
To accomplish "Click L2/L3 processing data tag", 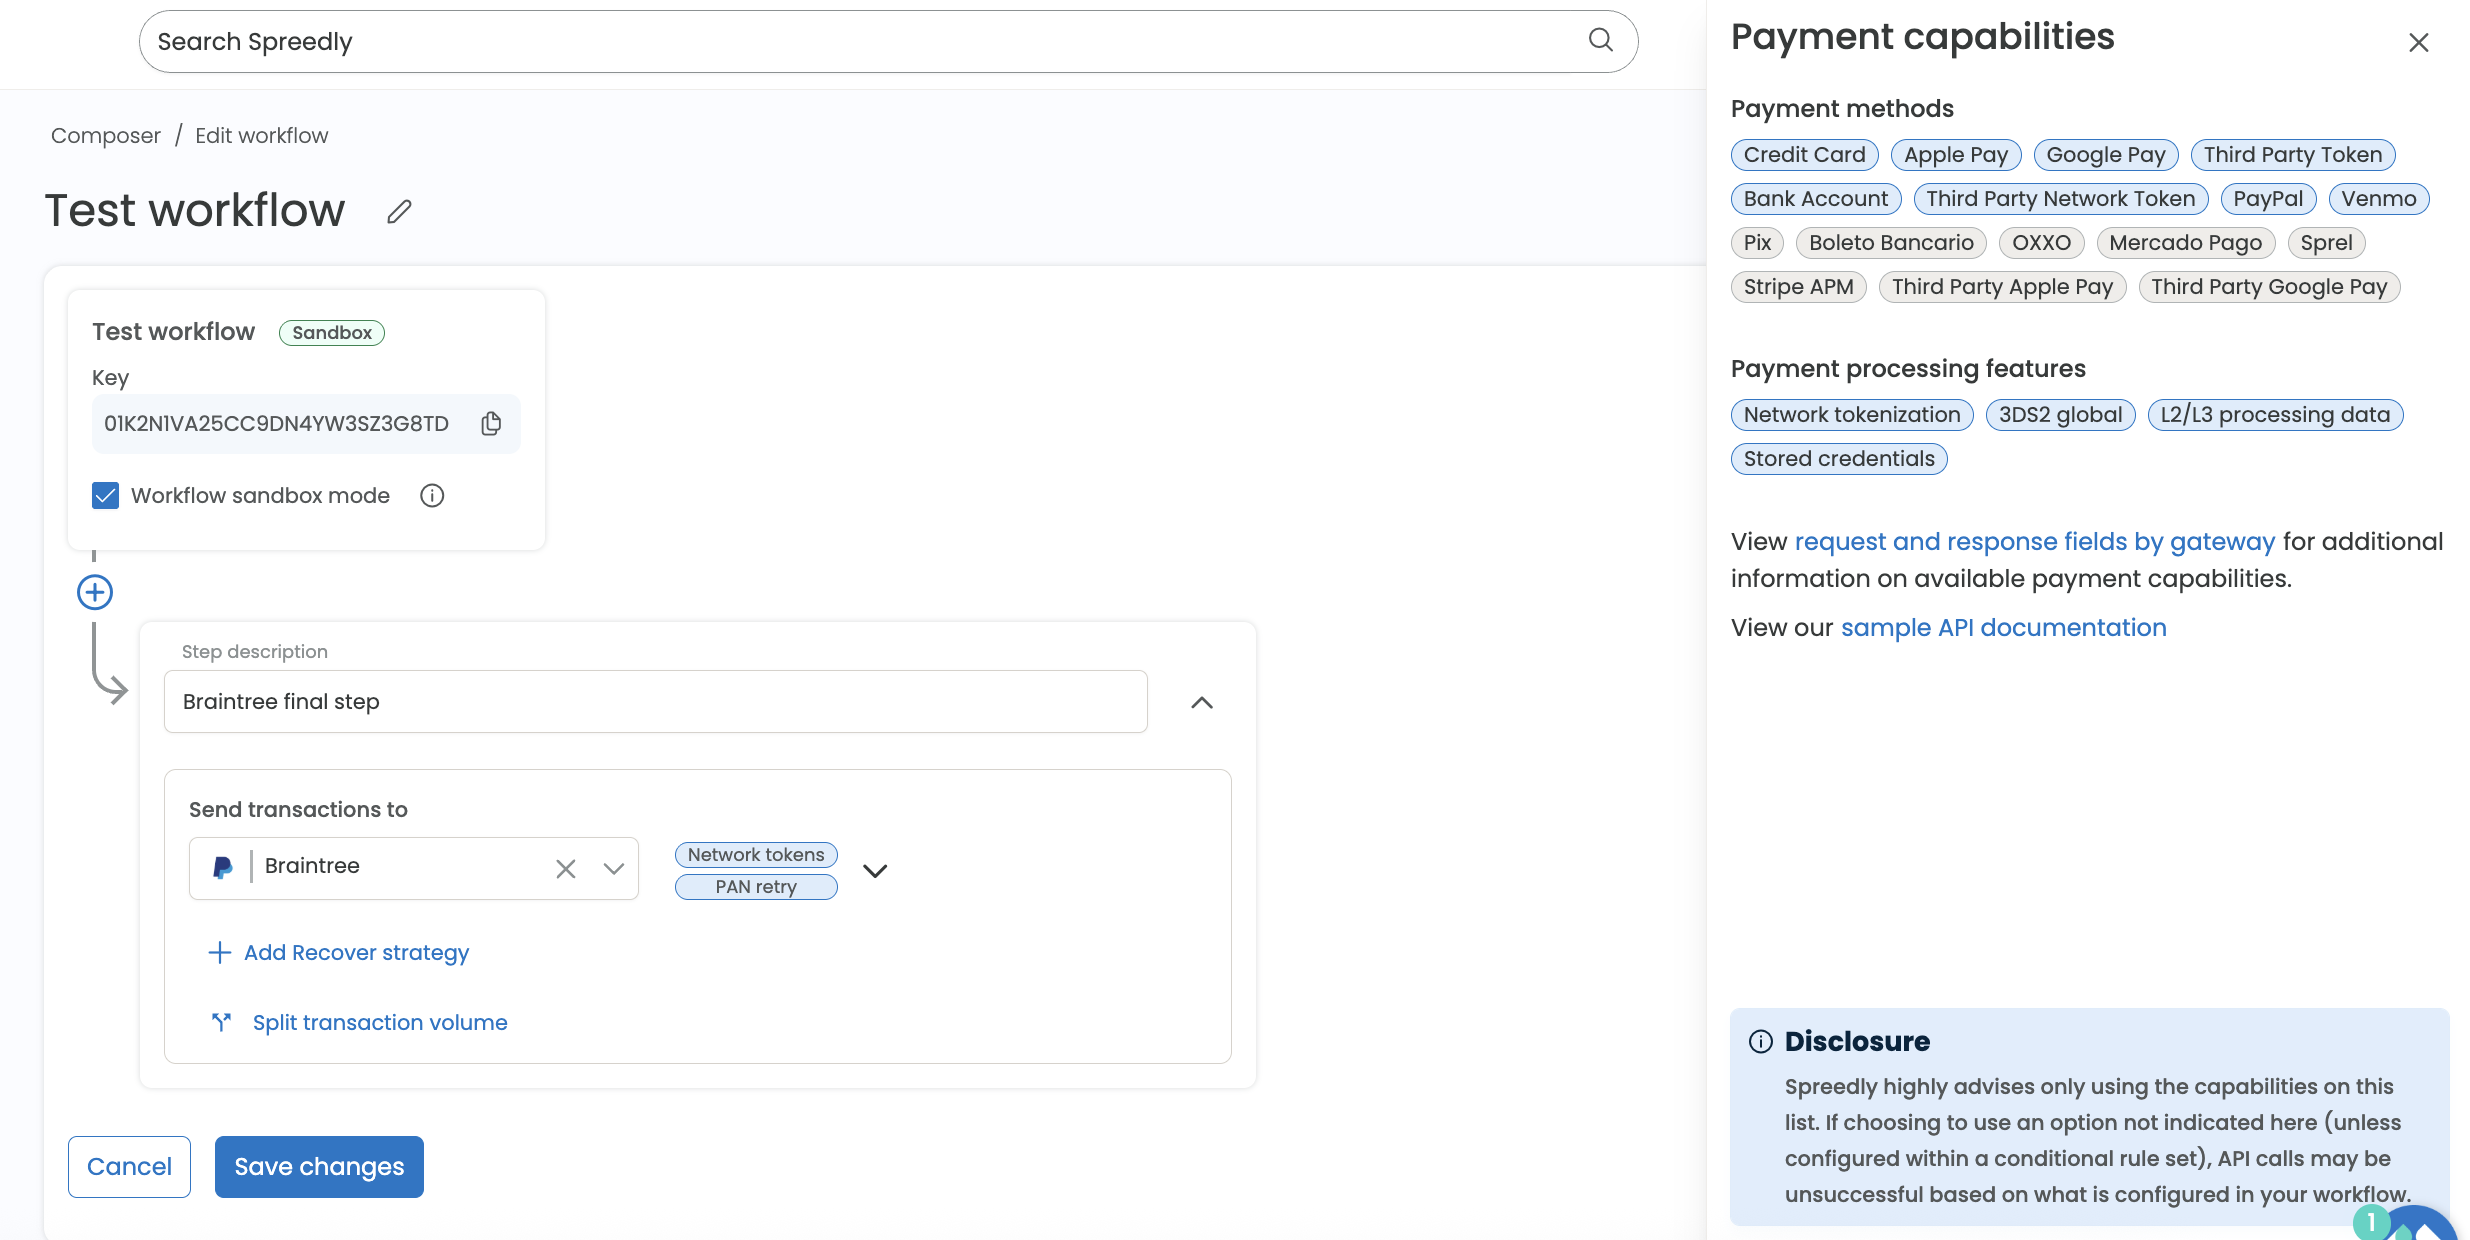I will click(2275, 415).
